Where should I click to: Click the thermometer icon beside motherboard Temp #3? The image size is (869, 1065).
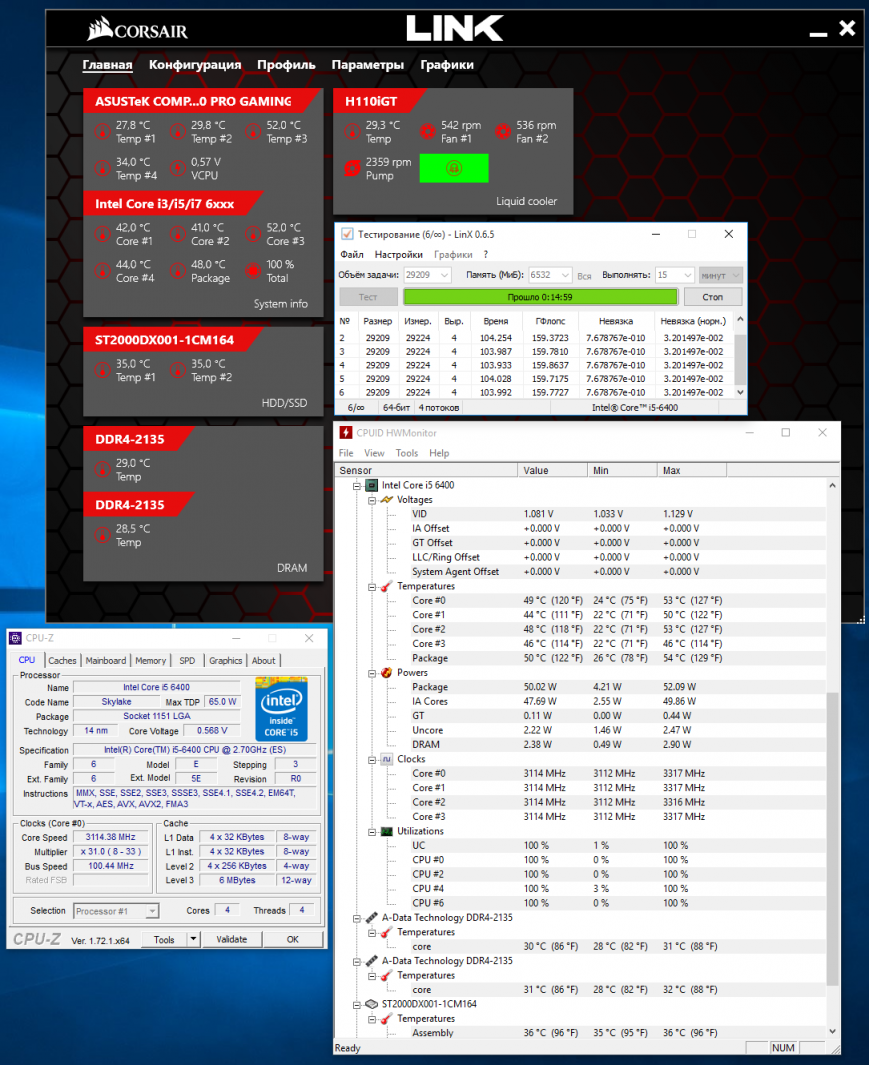click(253, 132)
